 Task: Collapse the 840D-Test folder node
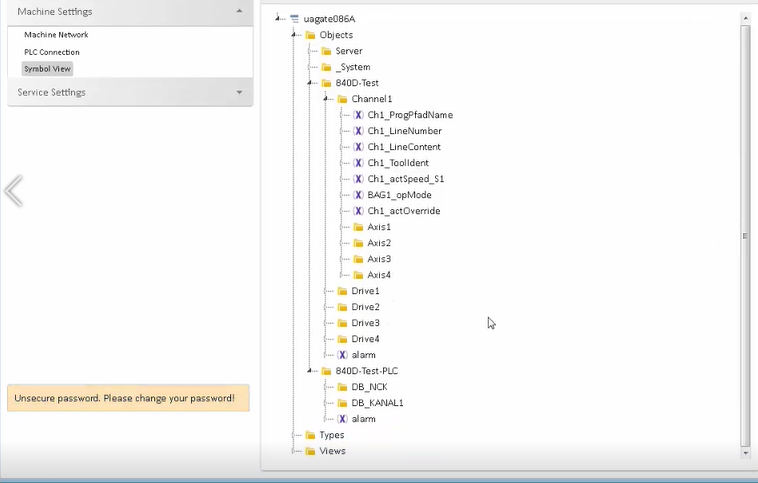tap(311, 83)
